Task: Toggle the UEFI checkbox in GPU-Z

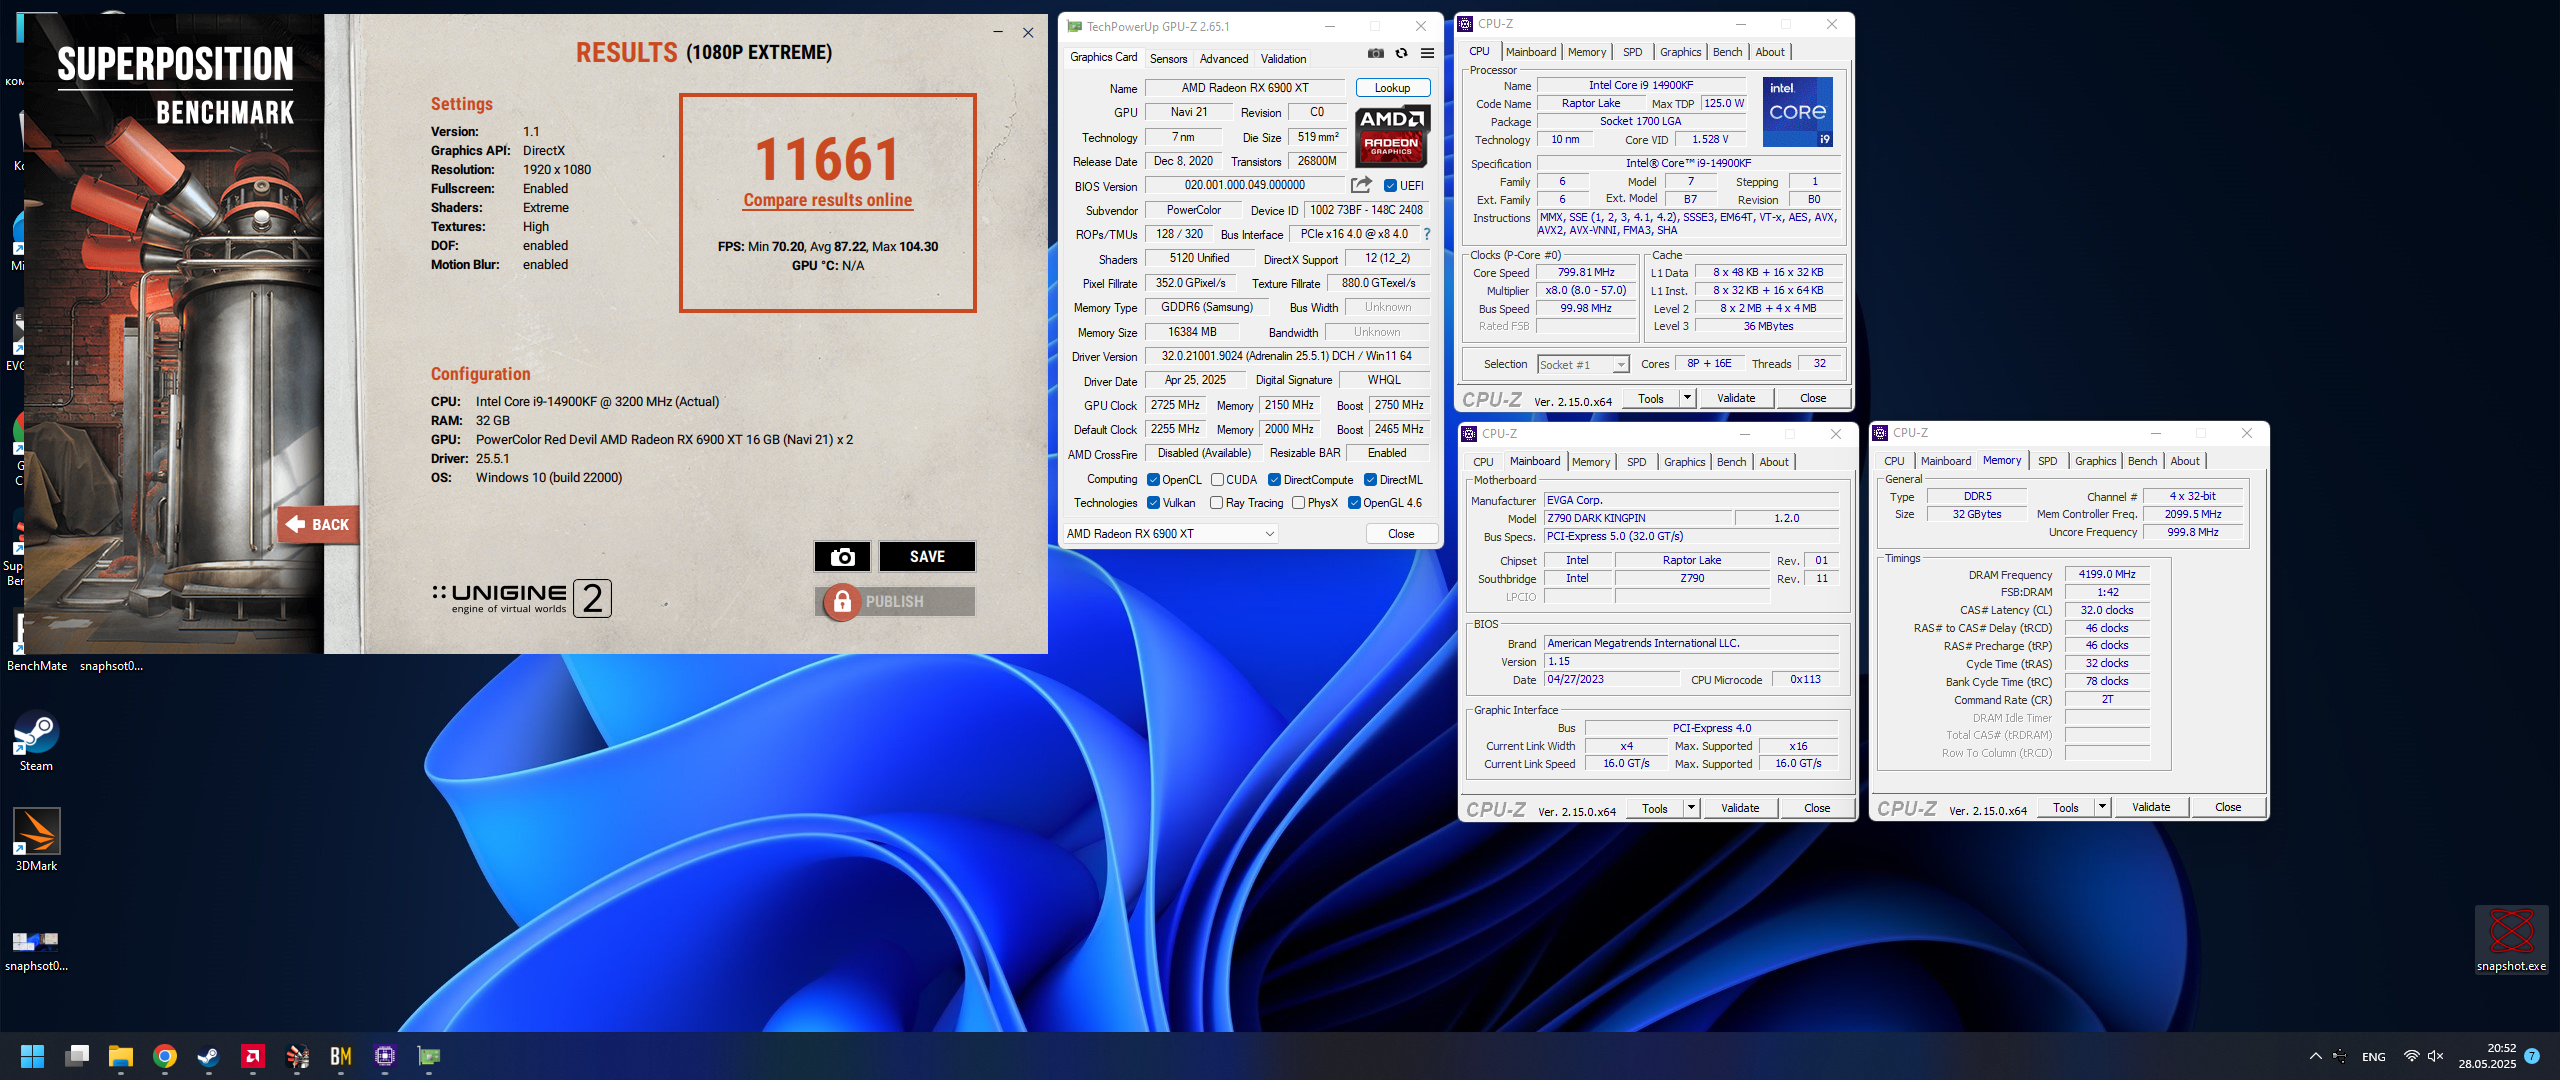Action: click(x=1390, y=185)
